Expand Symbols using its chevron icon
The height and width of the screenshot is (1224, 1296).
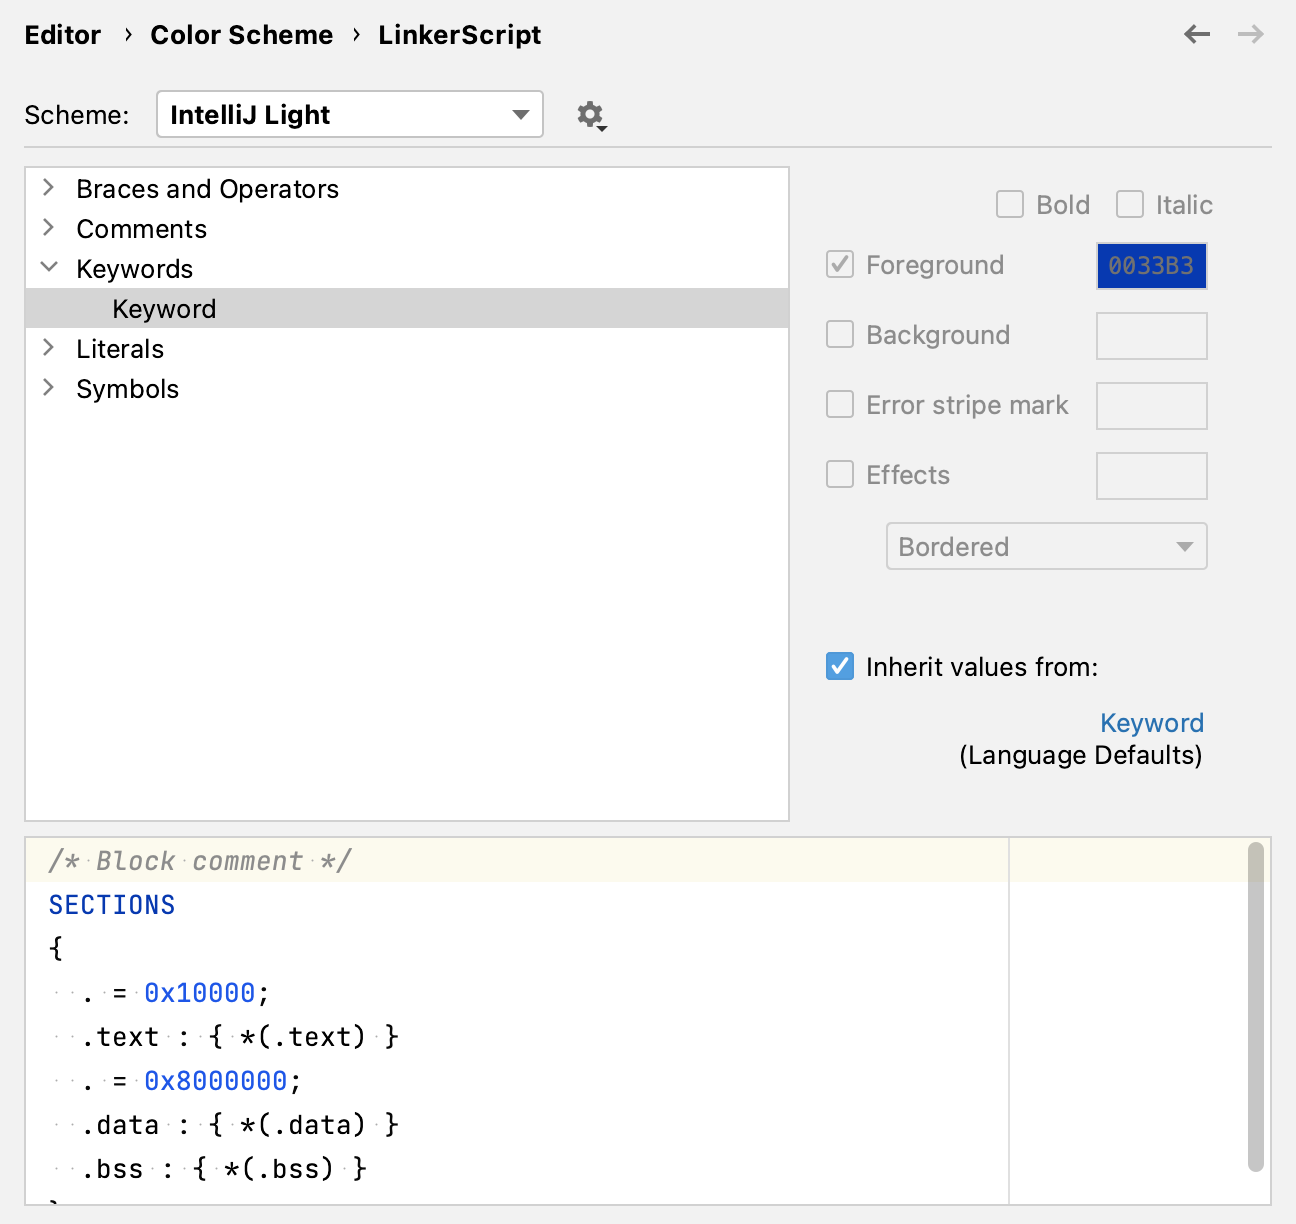tap(48, 388)
